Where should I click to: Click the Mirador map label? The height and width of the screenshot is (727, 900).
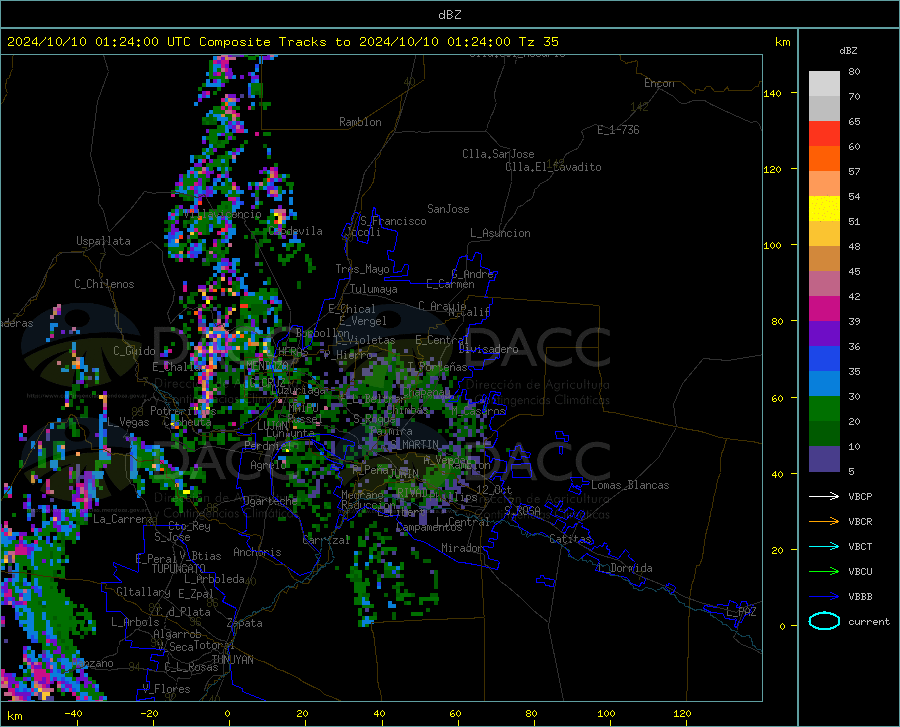(x=461, y=548)
